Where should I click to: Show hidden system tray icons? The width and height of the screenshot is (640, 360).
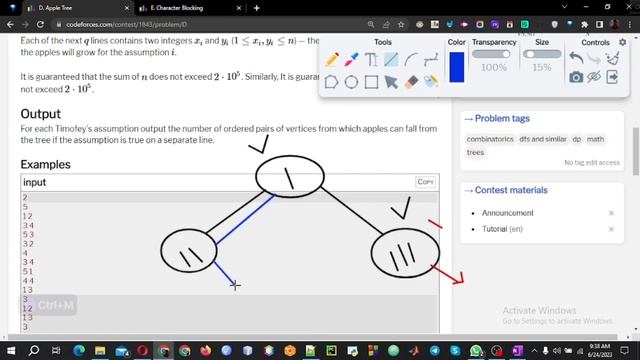(x=534, y=351)
